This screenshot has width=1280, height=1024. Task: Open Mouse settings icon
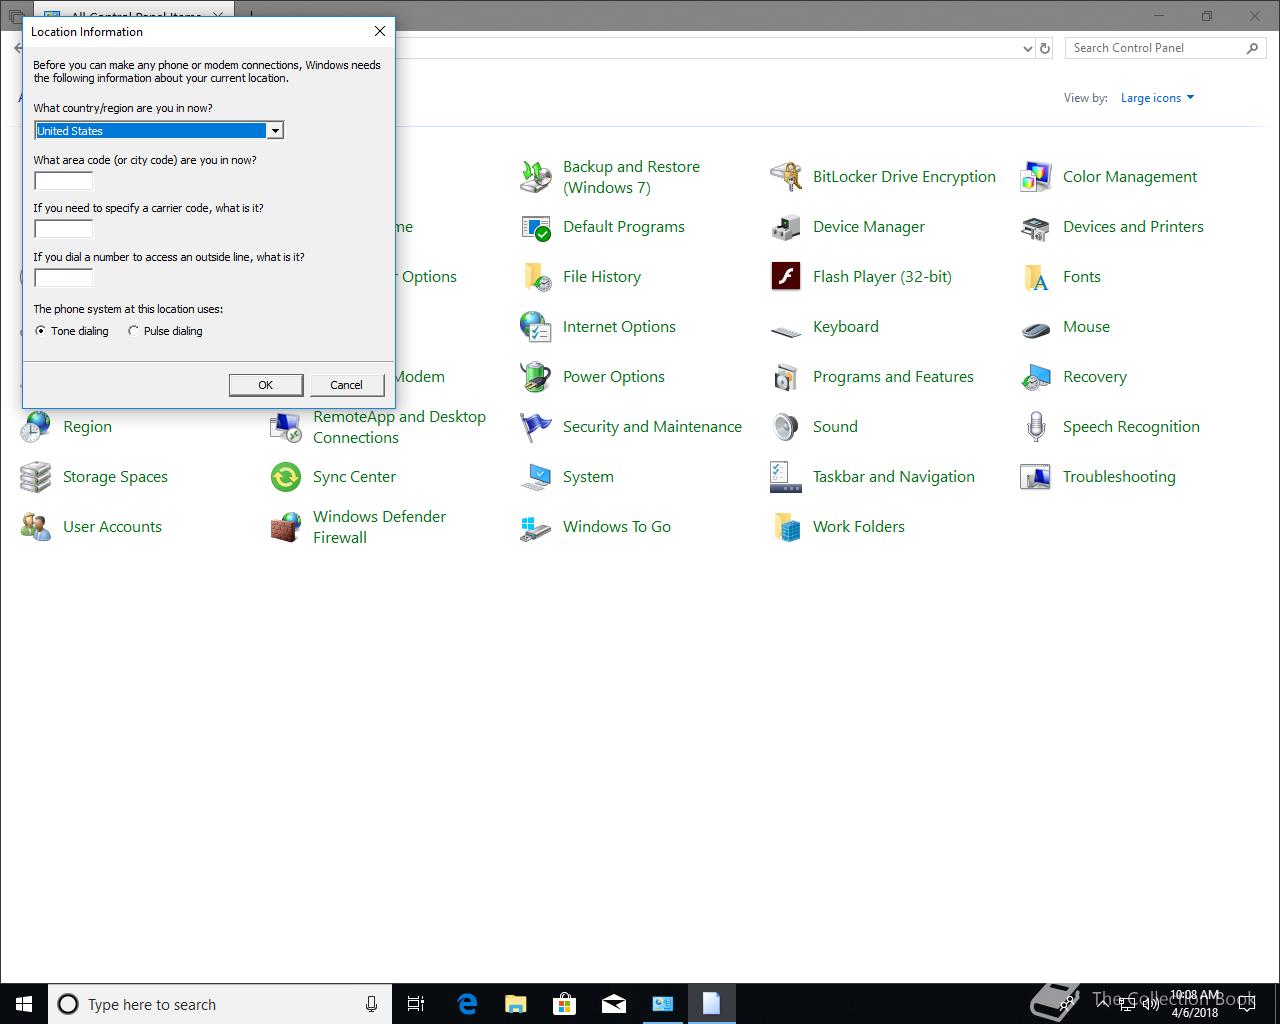pyautogui.click(x=1036, y=329)
